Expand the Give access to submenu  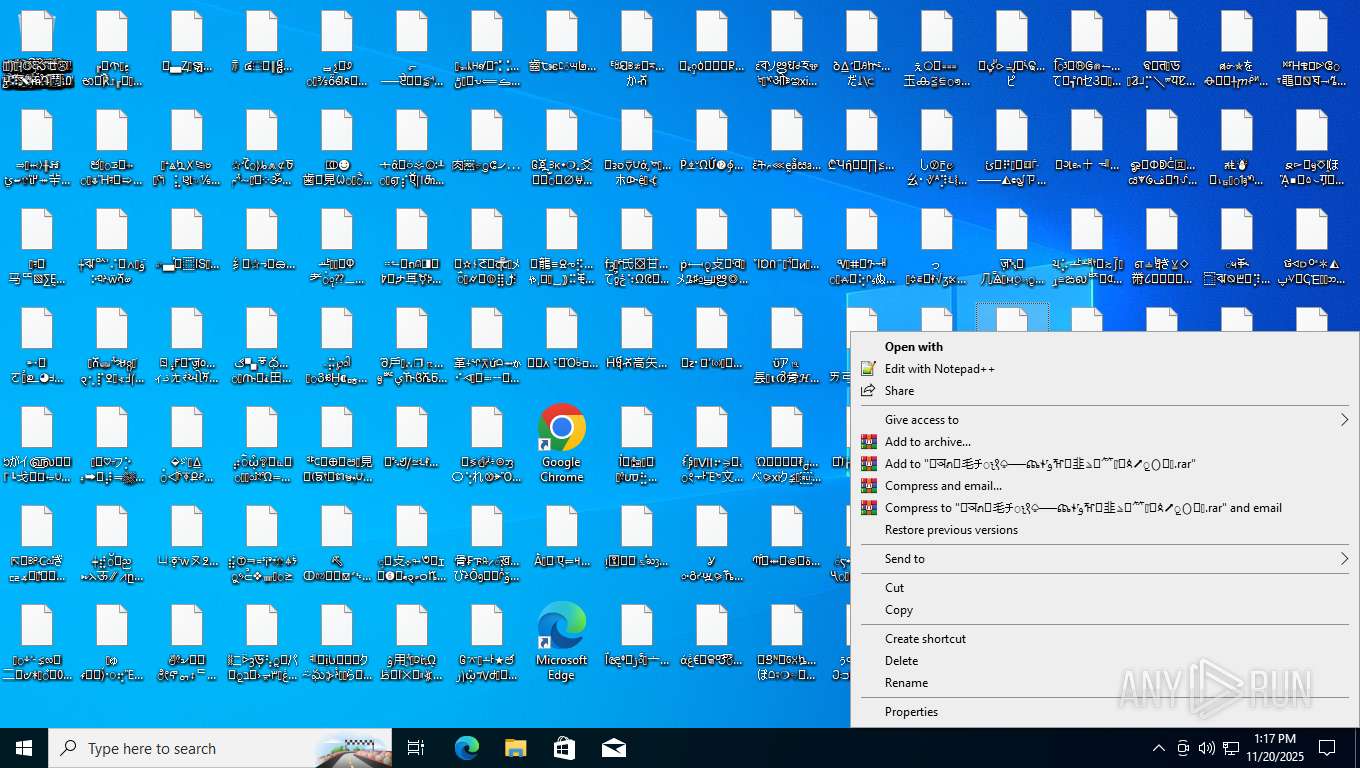point(1105,420)
